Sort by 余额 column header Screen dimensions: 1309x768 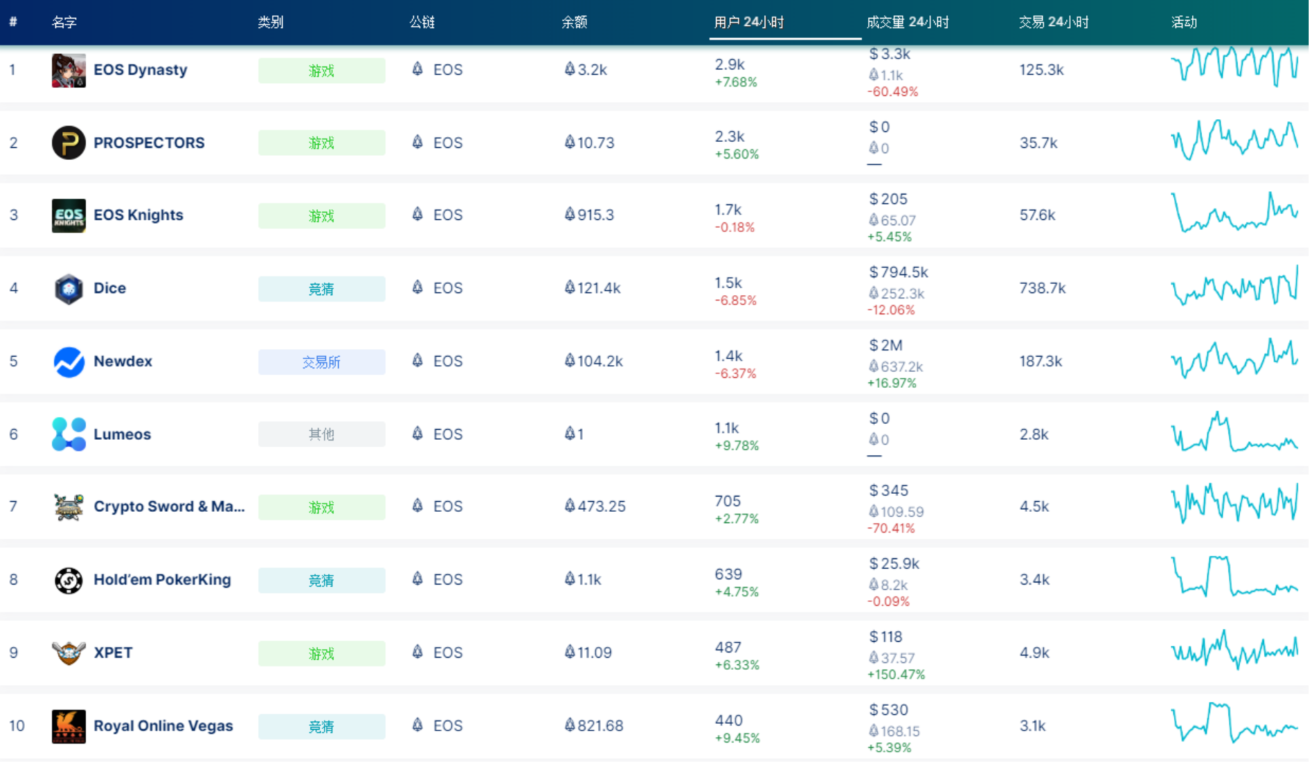[x=574, y=22]
